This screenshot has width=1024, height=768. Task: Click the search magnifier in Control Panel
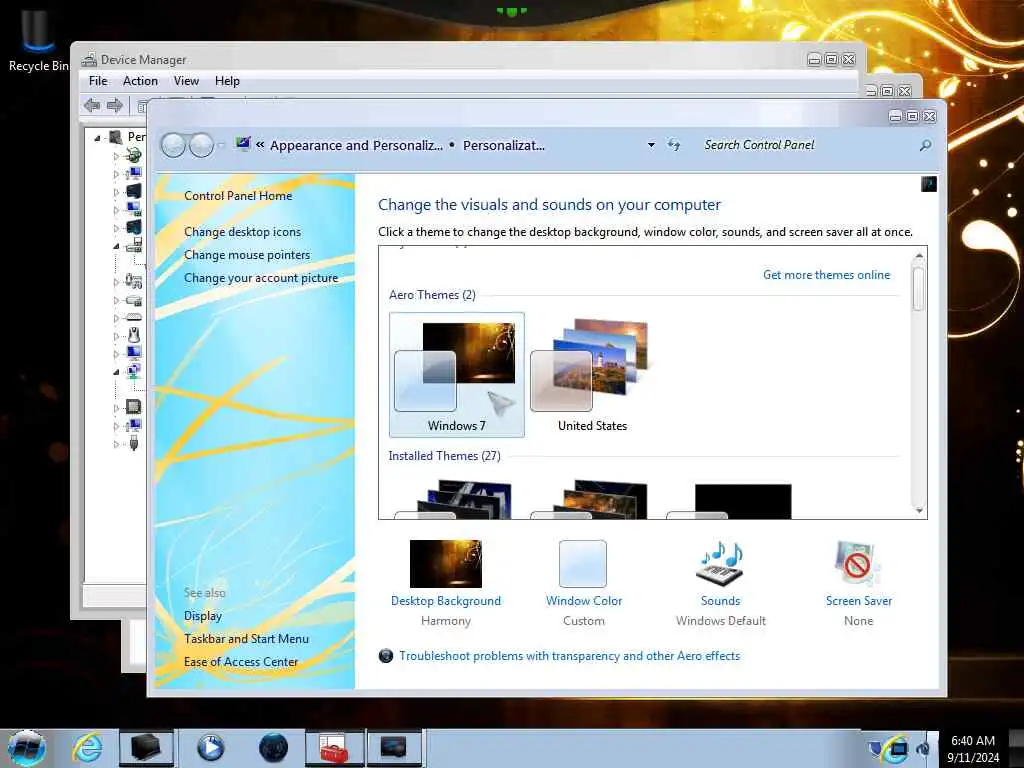pyautogui.click(x=925, y=146)
